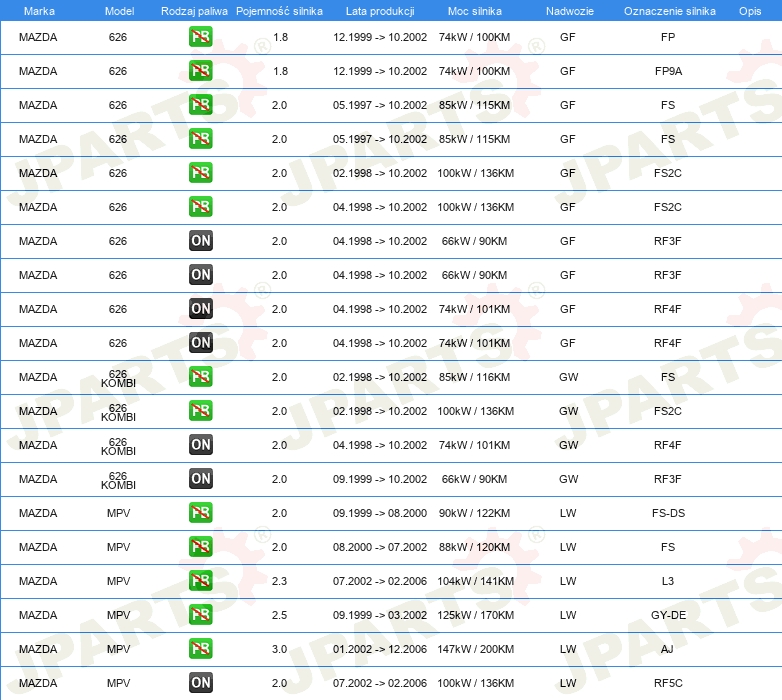Click MPV model cell in the AJ row
This screenshot has width=782, height=700.
[118, 649]
